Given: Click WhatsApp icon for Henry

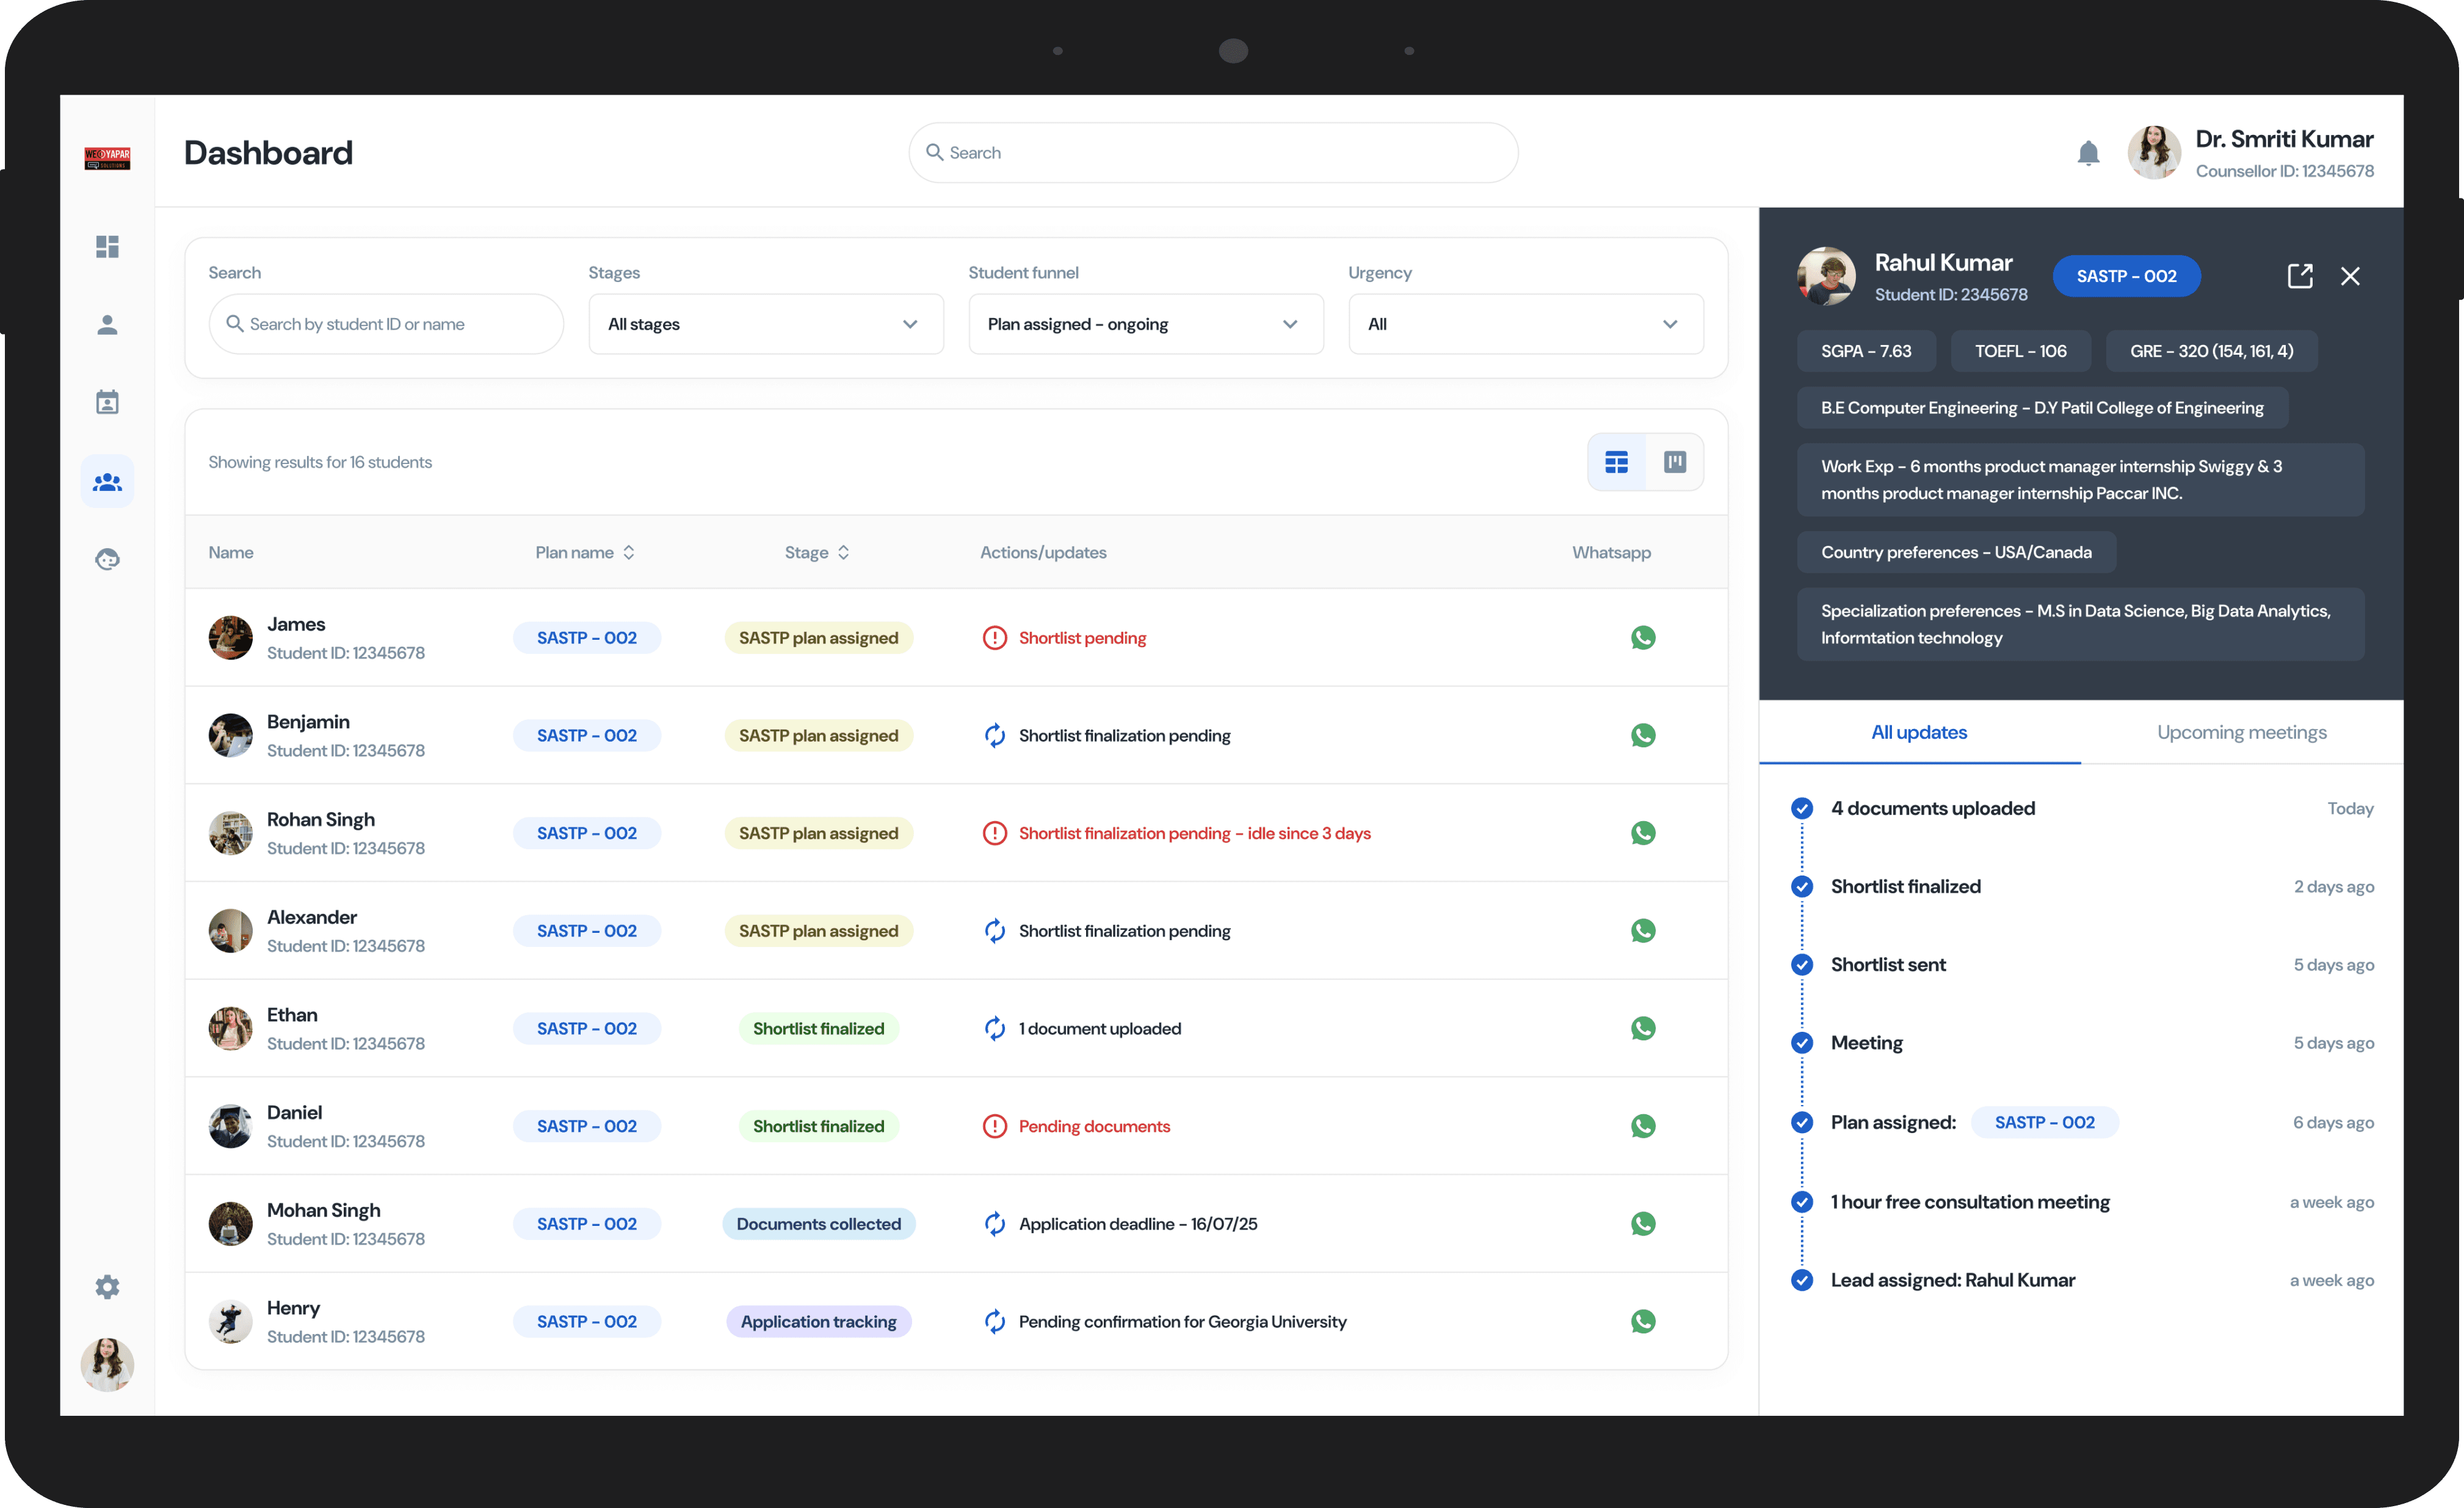Looking at the screenshot, I should coord(1643,1321).
